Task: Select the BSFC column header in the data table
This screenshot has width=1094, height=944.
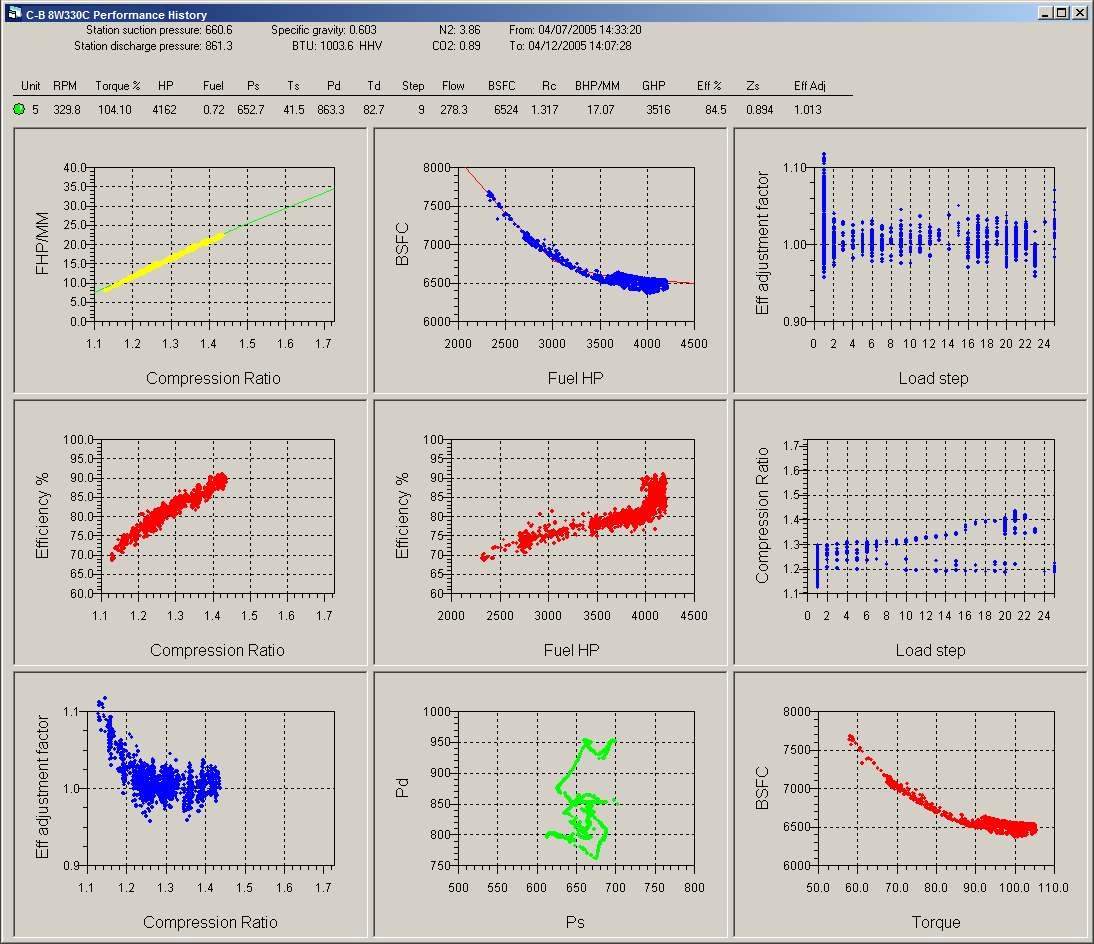Action: pyautogui.click(x=502, y=86)
